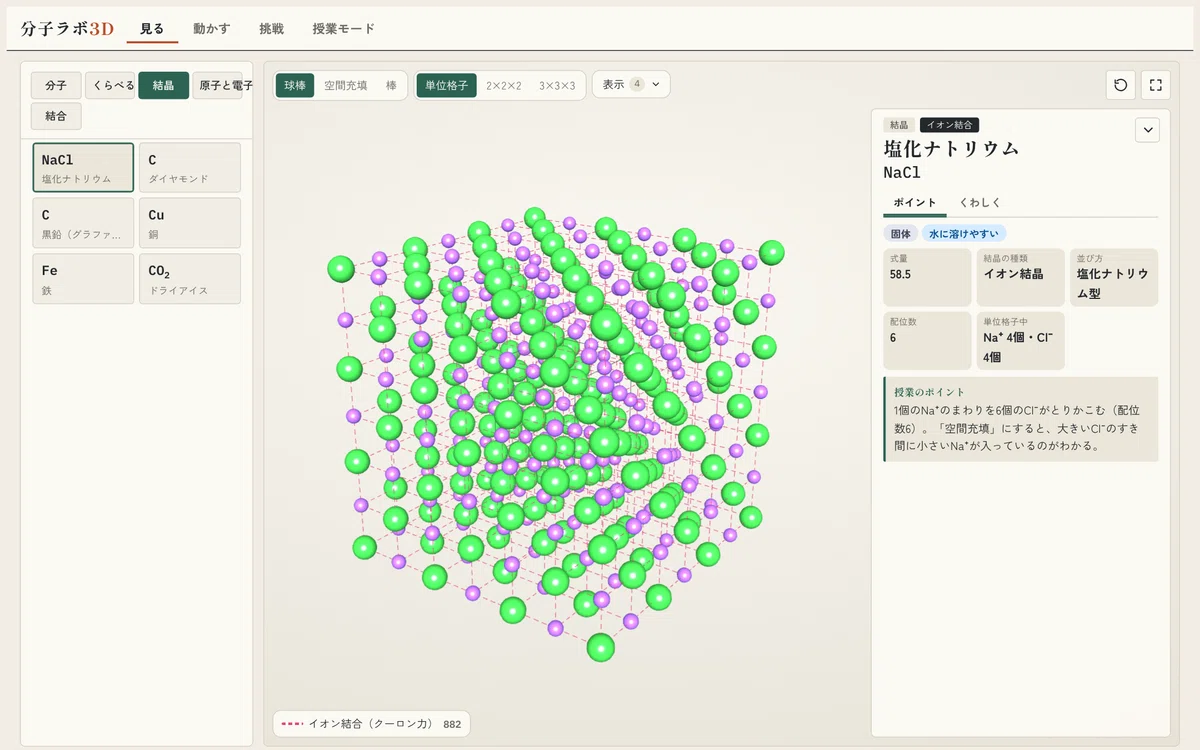The height and width of the screenshot is (750, 1200).
Task: Set display style to 空間充填
Action: click(x=345, y=86)
